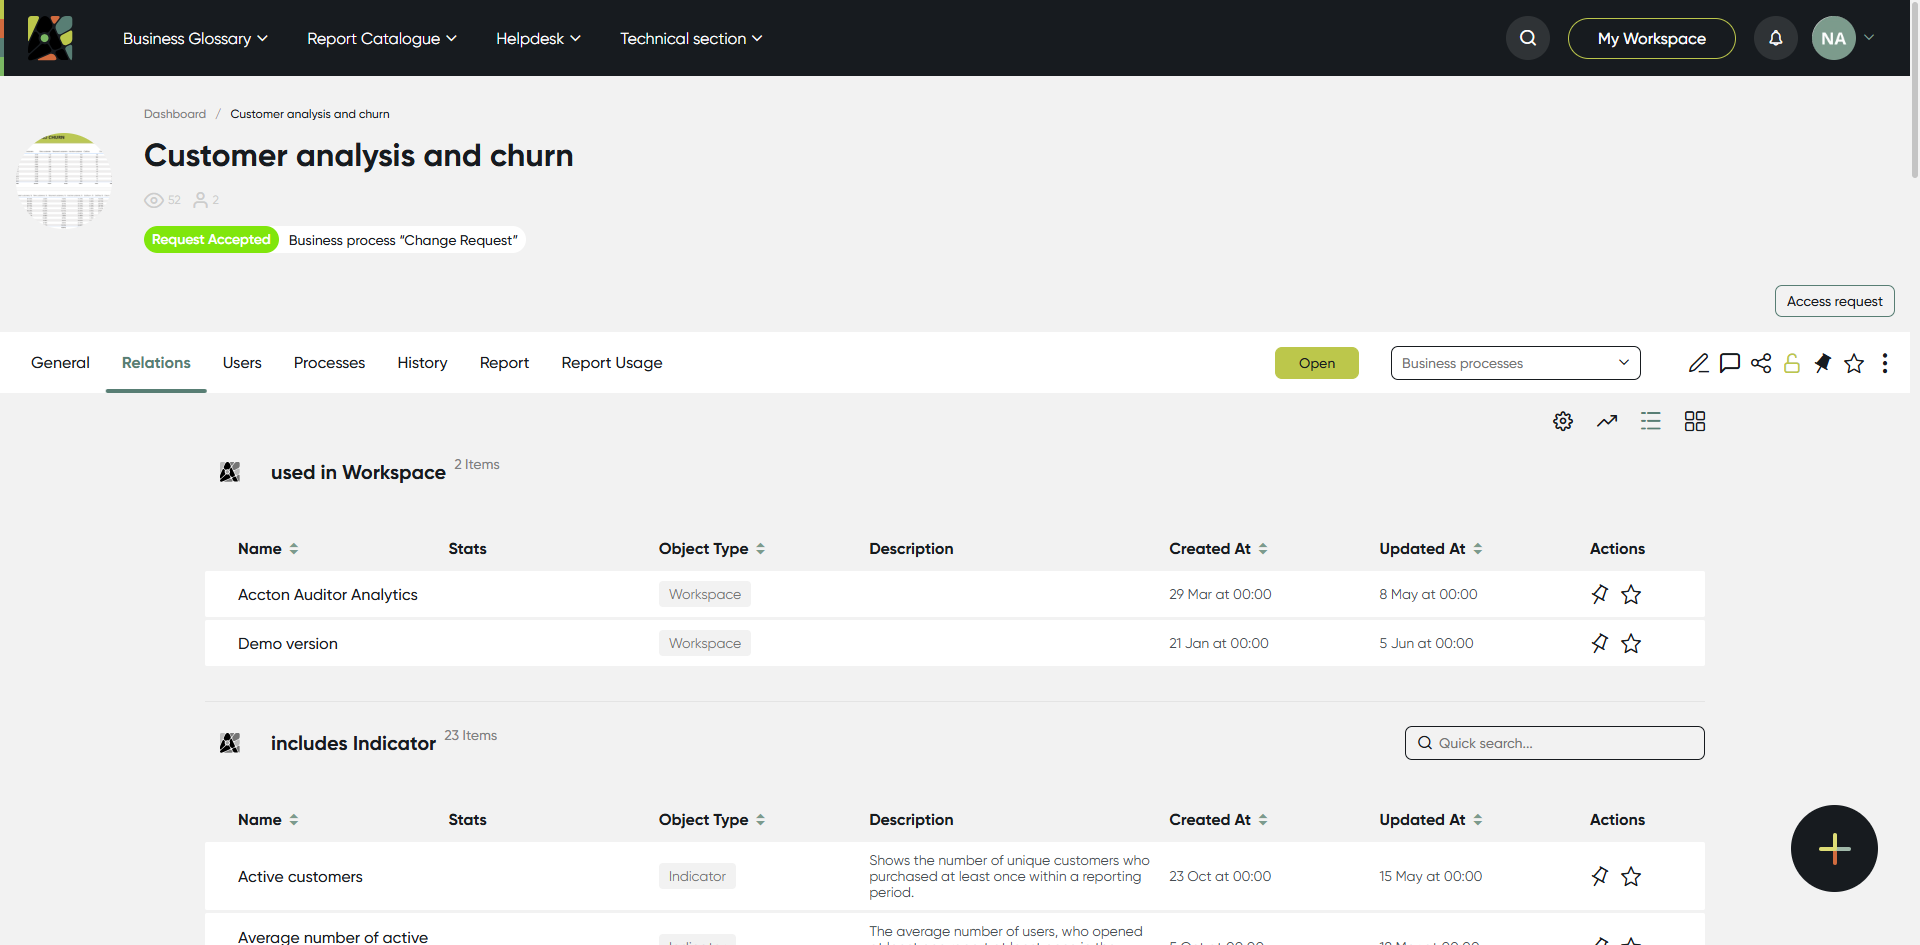Click the used in Workspace section icon

[230, 472]
